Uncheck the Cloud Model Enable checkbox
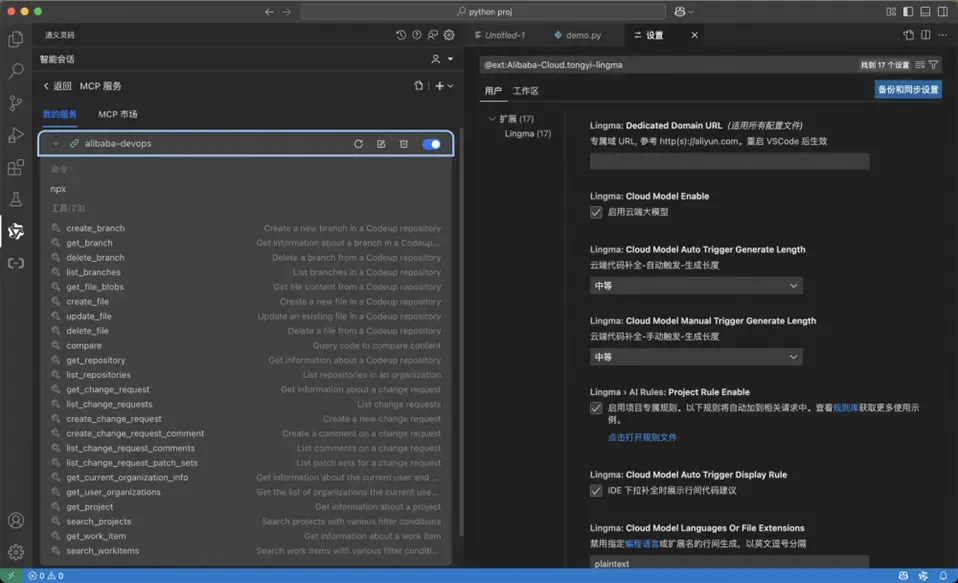 (x=596, y=212)
